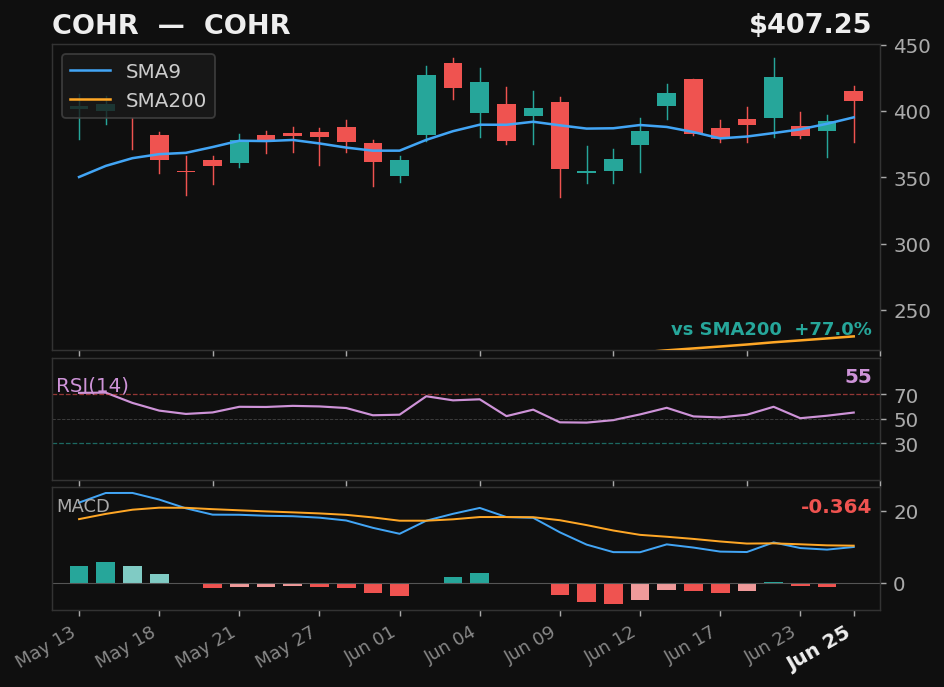Click the Jun 01 date label
This screenshot has height=687, width=944.
pyautogui.click(x=370, y=645)
